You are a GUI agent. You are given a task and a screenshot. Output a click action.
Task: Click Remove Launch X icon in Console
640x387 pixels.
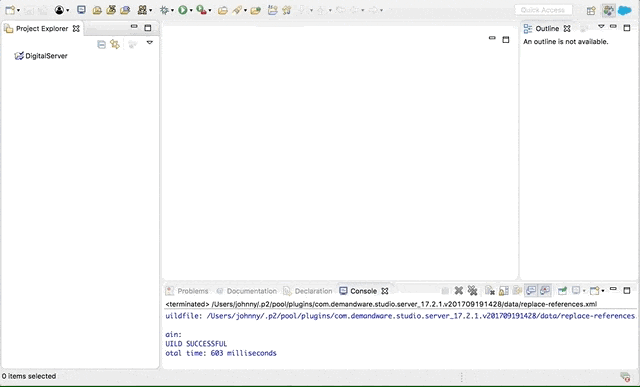pos(459,291)
